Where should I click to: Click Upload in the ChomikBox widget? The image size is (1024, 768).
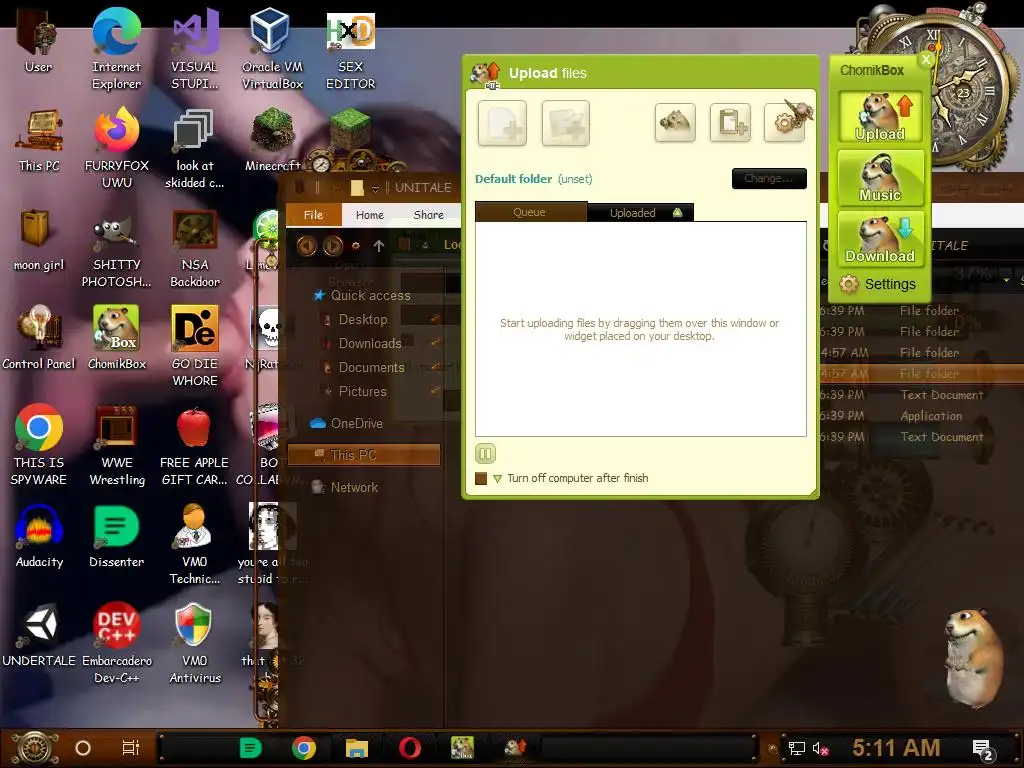click(x=880, y=118)
